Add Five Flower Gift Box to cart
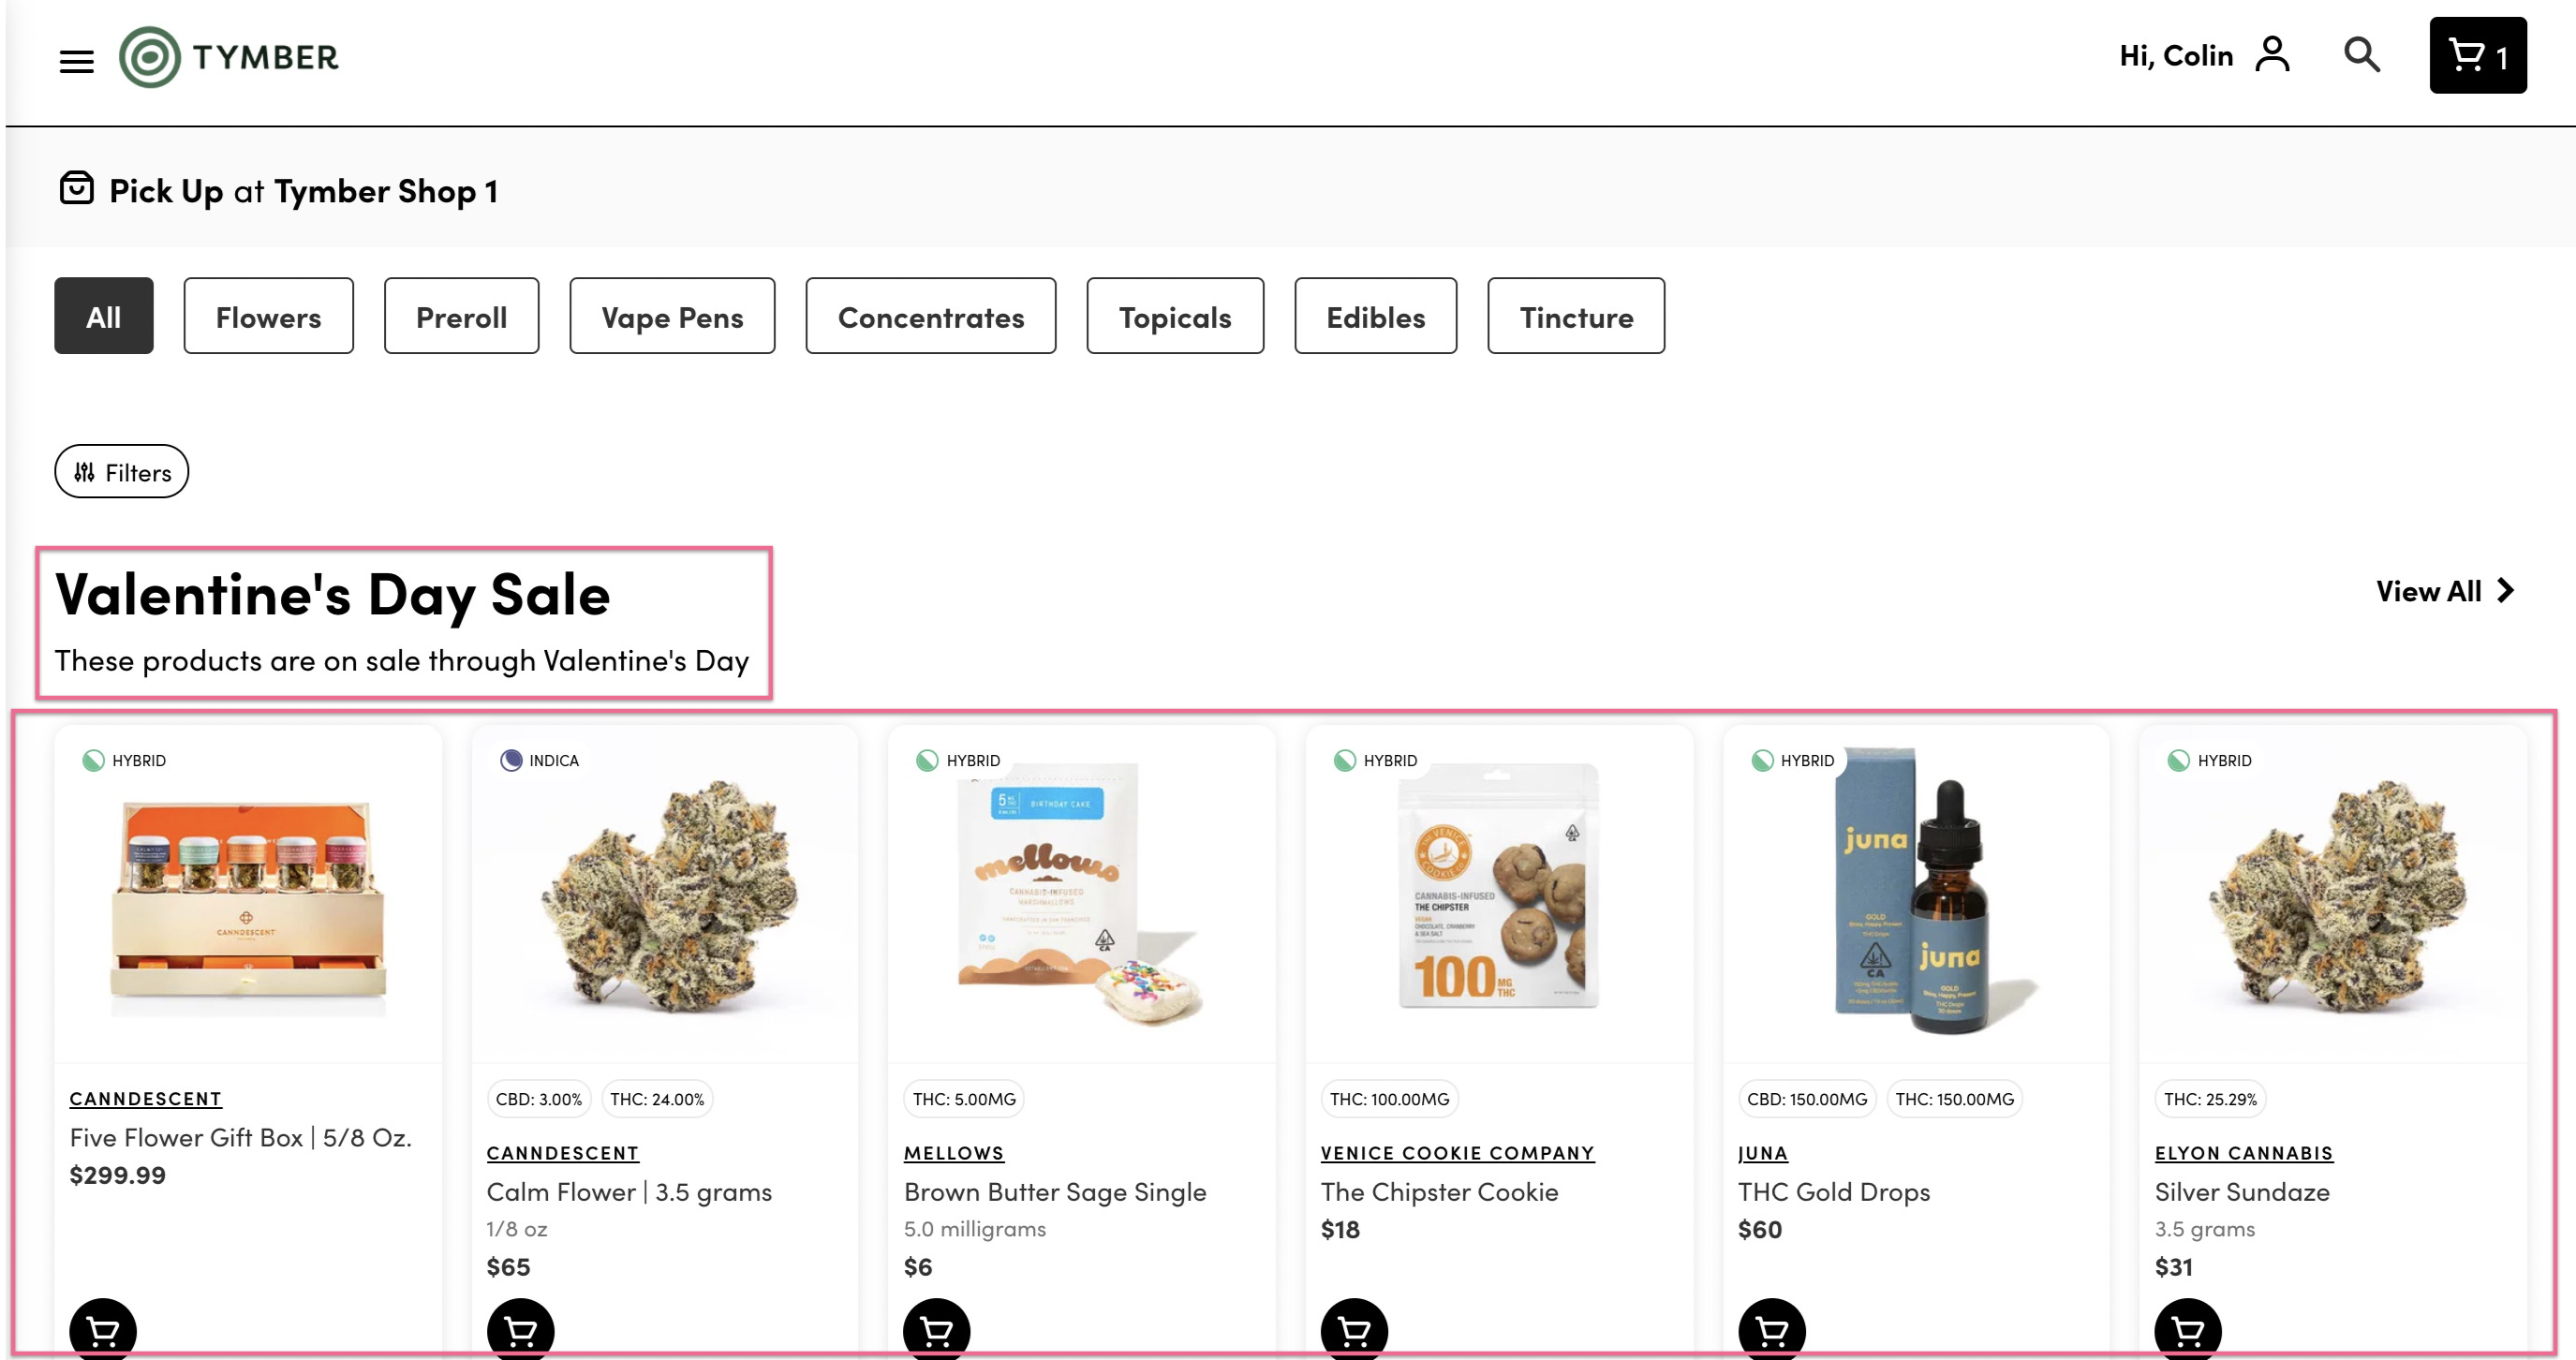Viewport: 2576px width, 1360px height. pos(102,1330)
